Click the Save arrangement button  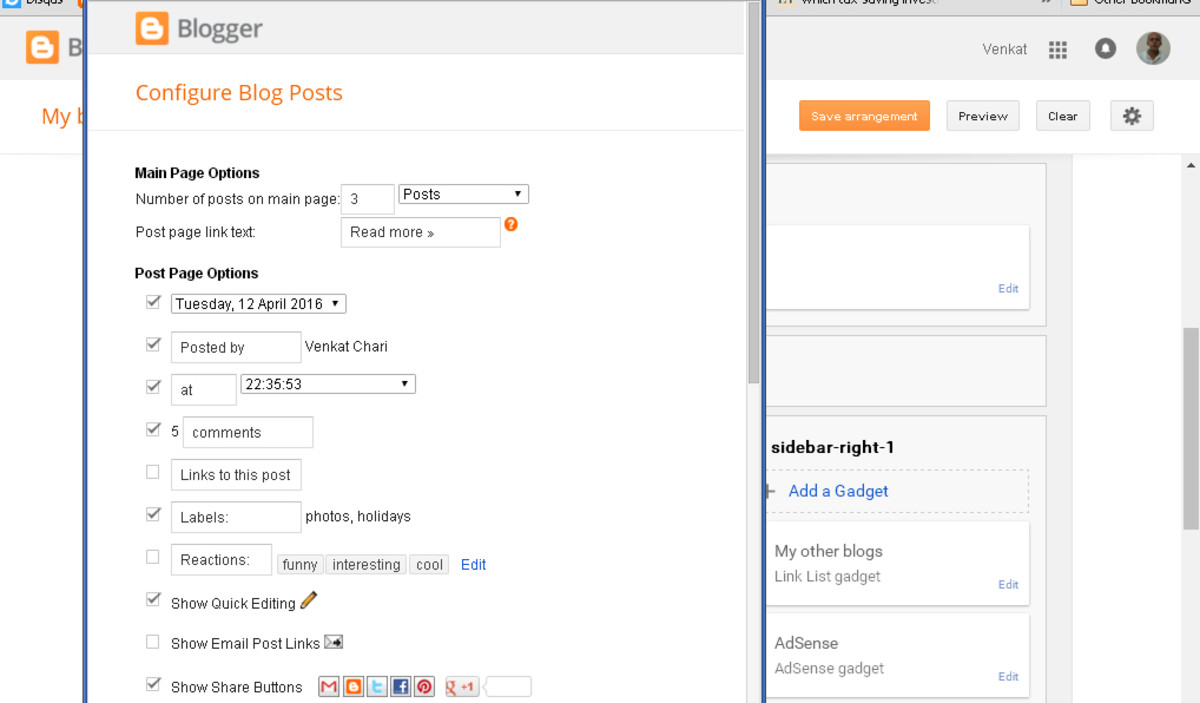pyautogui.click(x=863, y=116)
